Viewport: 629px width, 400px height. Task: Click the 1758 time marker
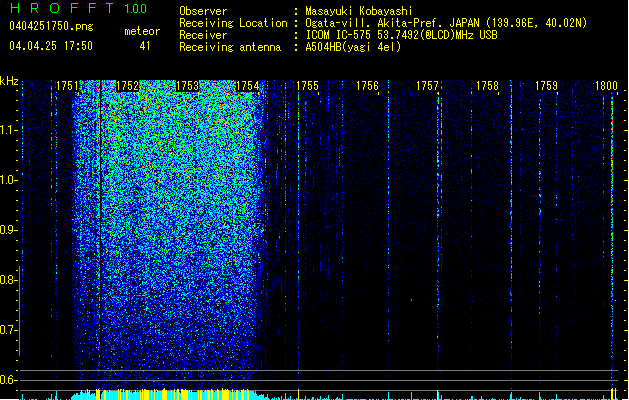coord(487,86)
